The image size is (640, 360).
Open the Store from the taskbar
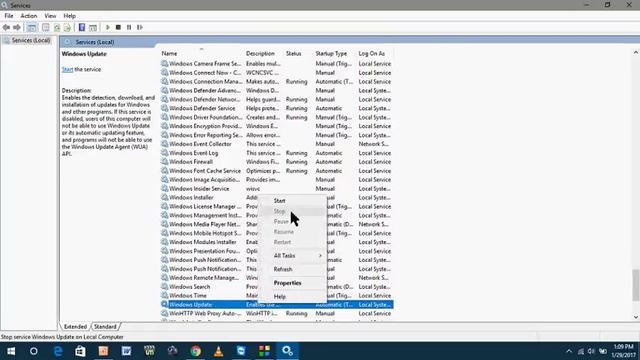[x=80, y=351]
